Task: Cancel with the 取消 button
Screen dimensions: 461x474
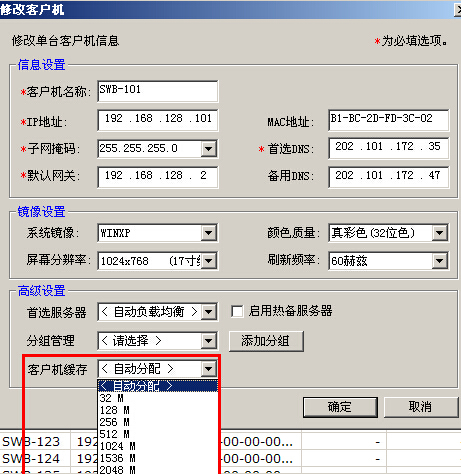Action: point(421,407)
